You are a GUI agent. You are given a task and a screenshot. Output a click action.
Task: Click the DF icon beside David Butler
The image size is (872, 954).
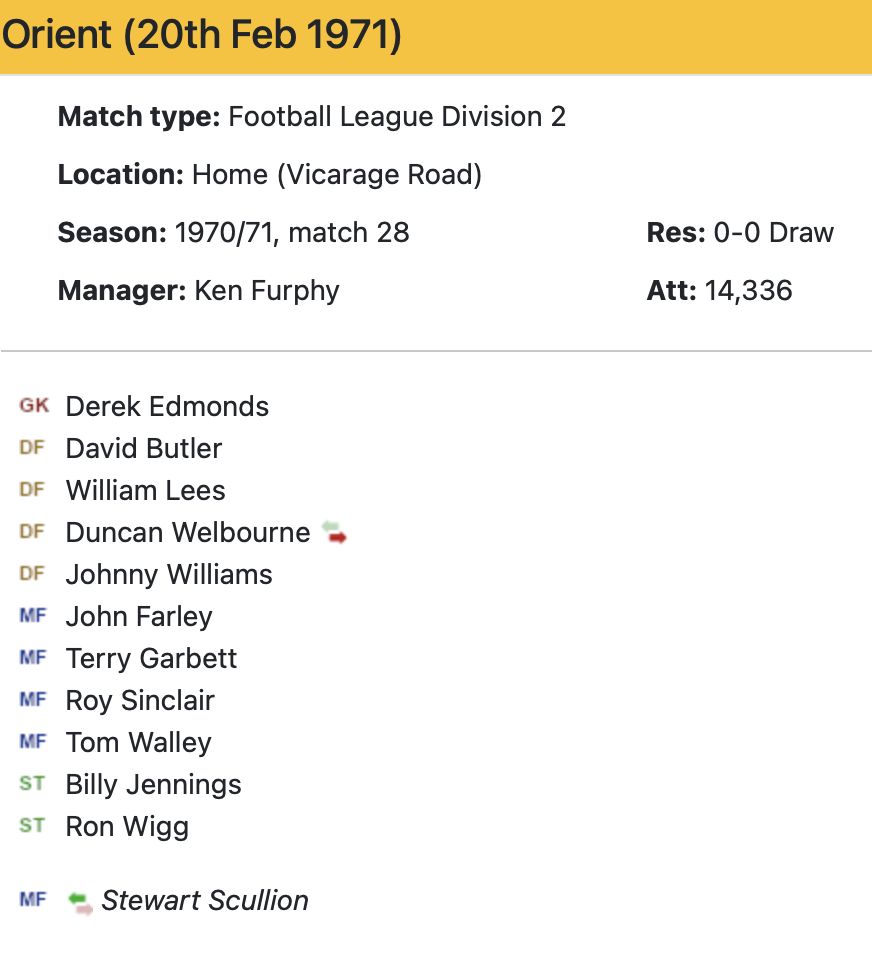tap(33, 448)
